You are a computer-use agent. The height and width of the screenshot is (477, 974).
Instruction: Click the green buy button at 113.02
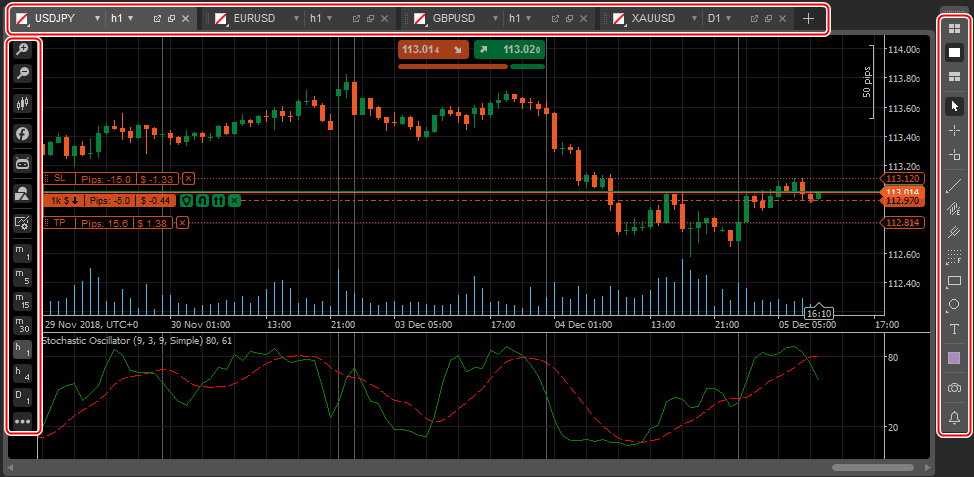click(x=509, y=49)
